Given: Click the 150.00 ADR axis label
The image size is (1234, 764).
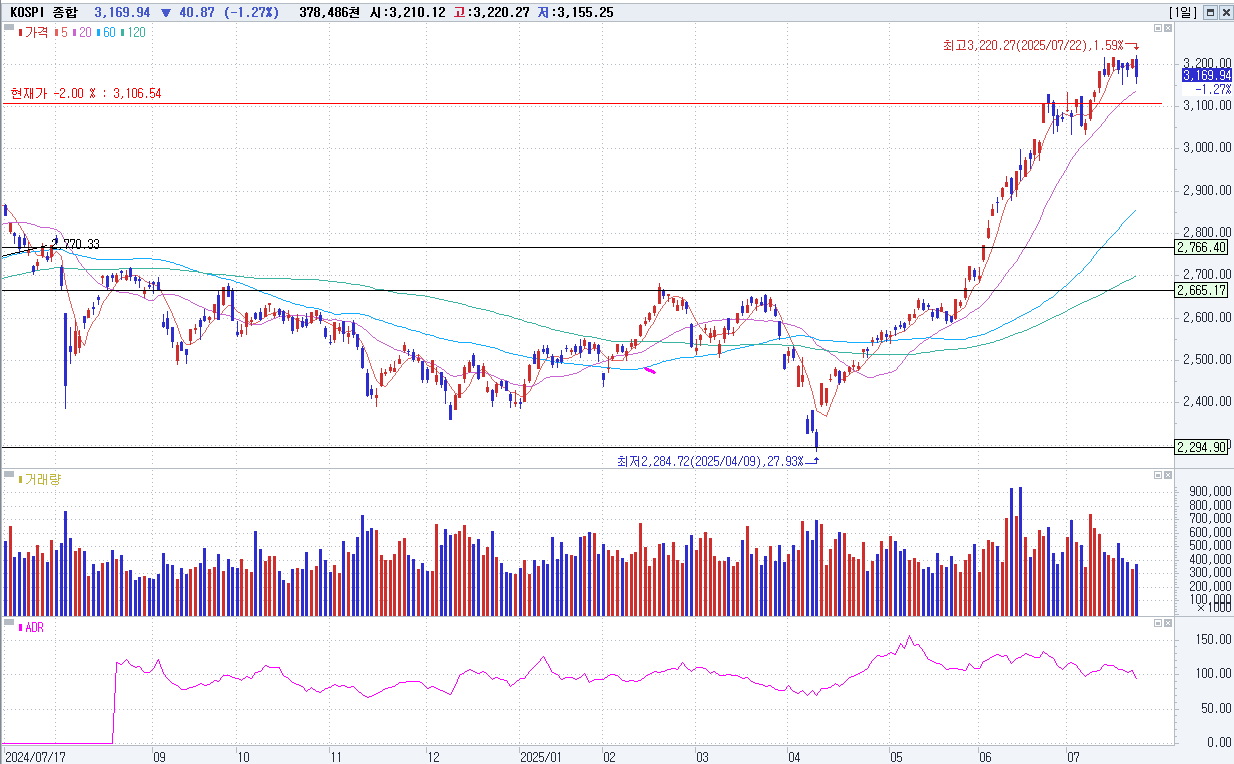Looking at the screenshot, I should coord(1214,639).
